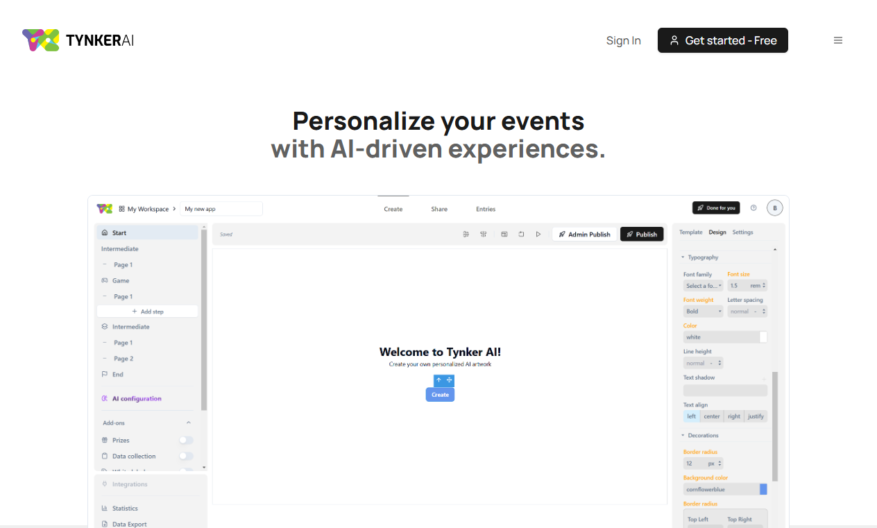Screen dimensions: 877x528
Task: Click the blue Create button on the canvas
Action: click(440, 394)
